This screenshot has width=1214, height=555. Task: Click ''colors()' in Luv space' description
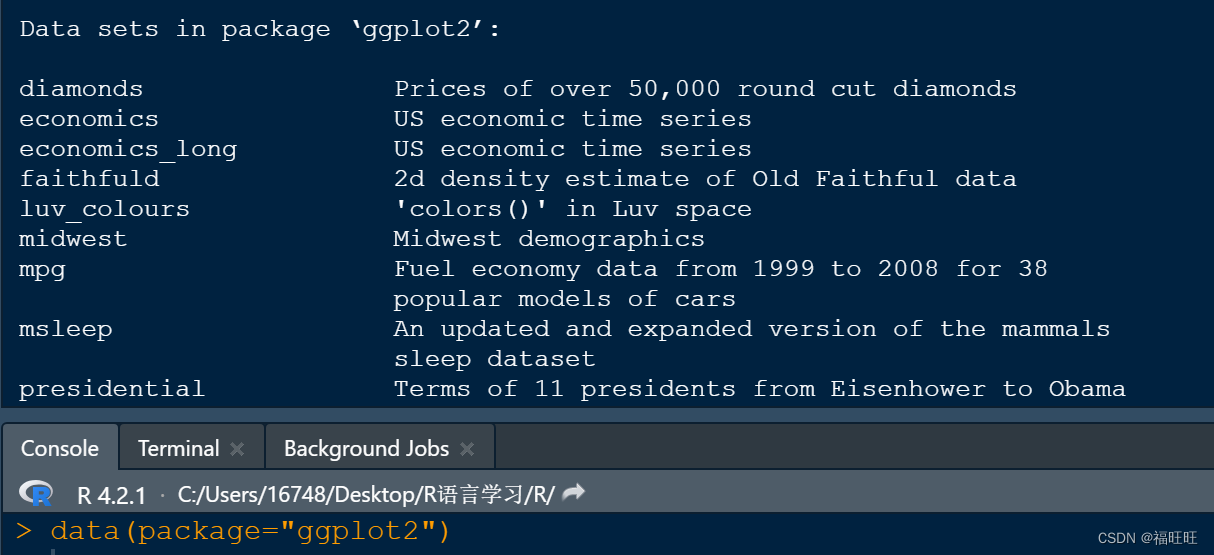pyautogui.click(x=572, y=210)
